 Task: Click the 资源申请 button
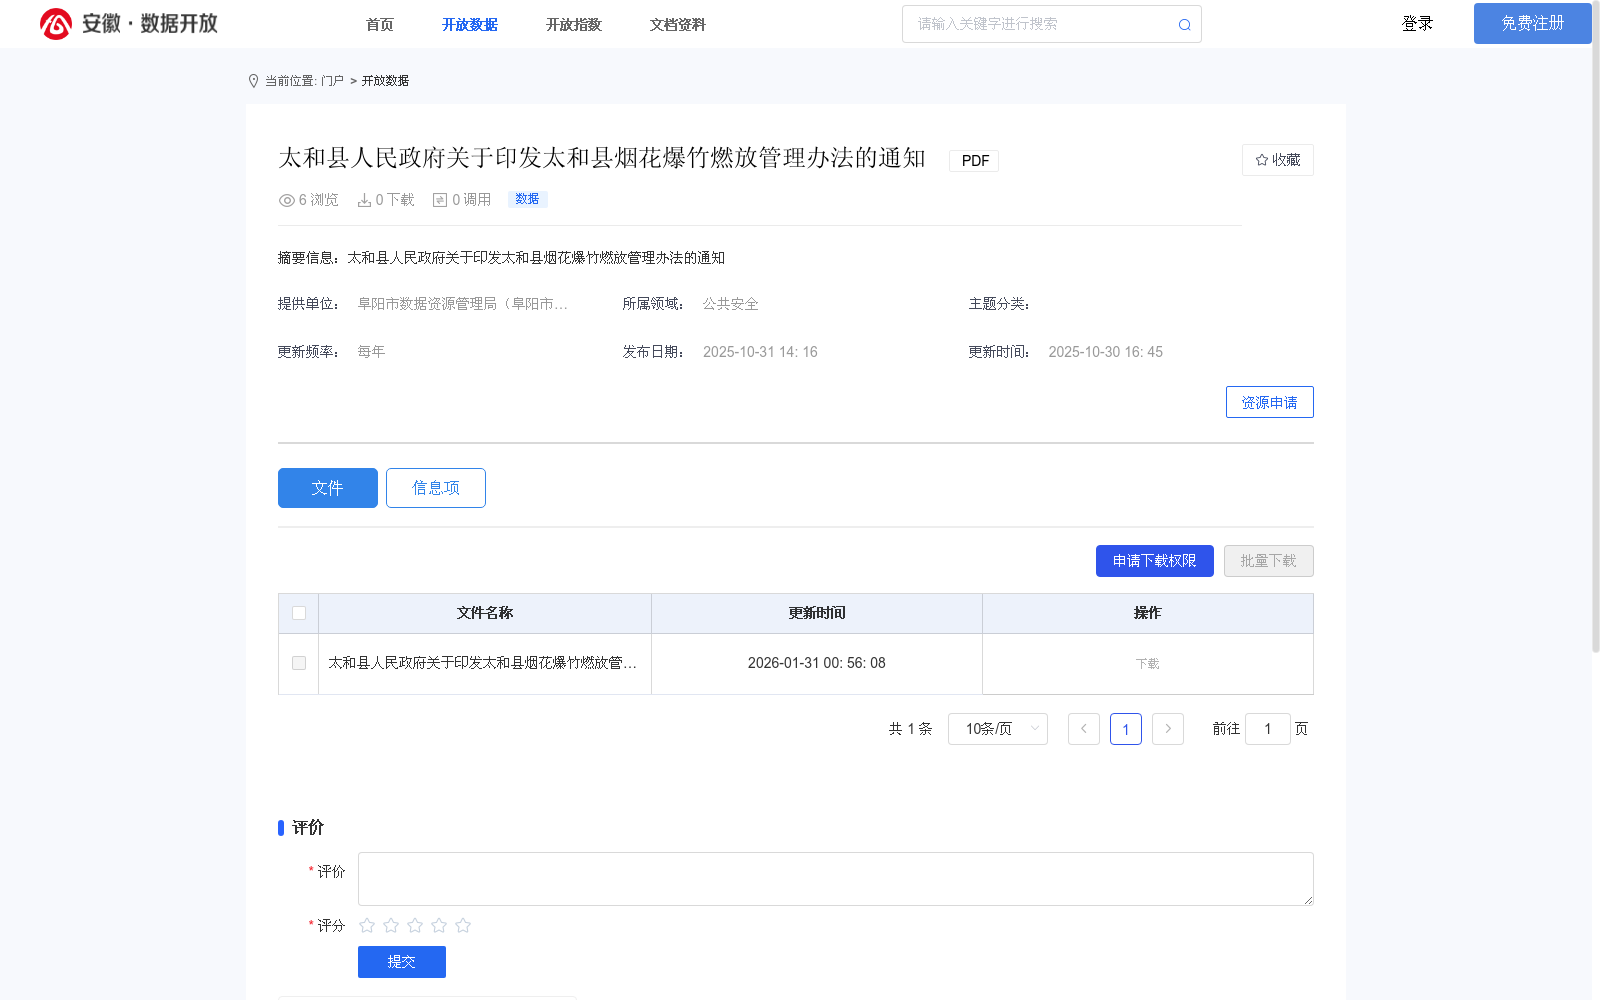[x=1270, y=402]
